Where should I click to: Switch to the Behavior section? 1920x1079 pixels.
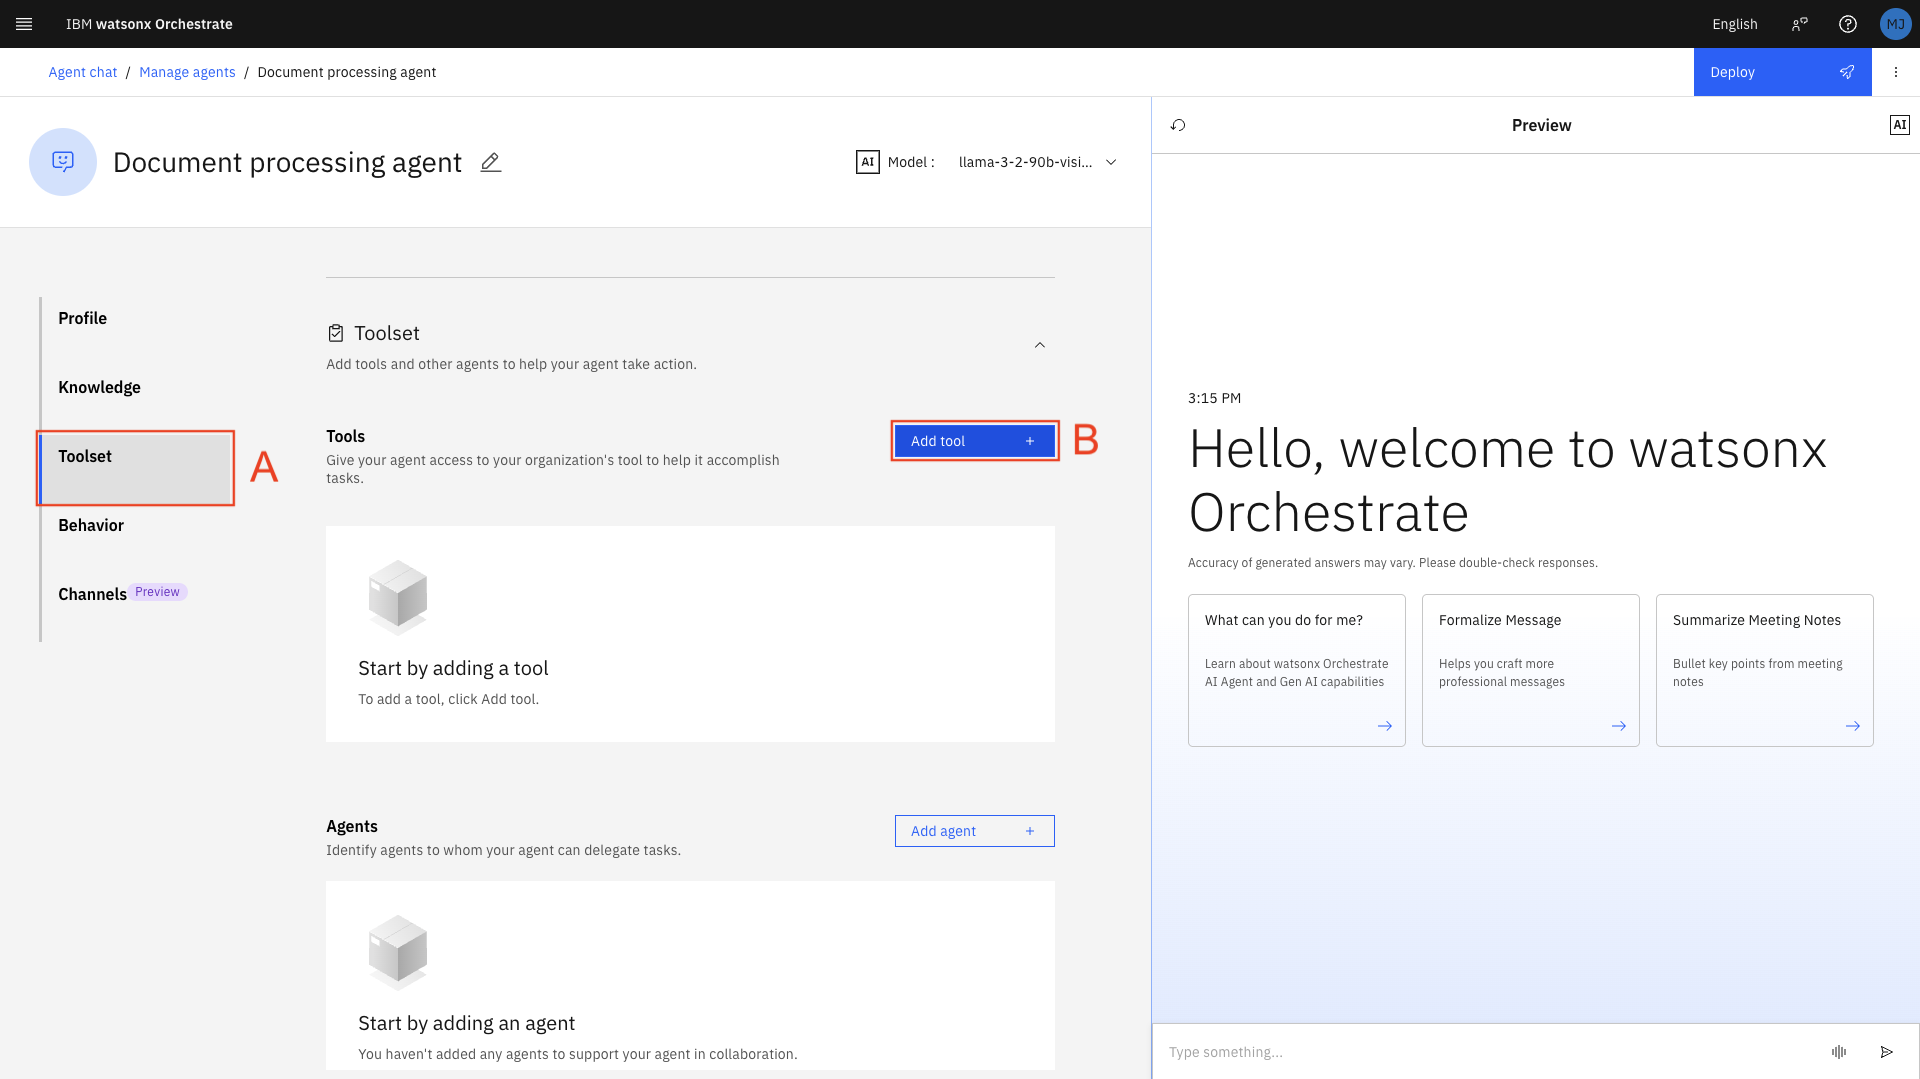tap(91, 525)
